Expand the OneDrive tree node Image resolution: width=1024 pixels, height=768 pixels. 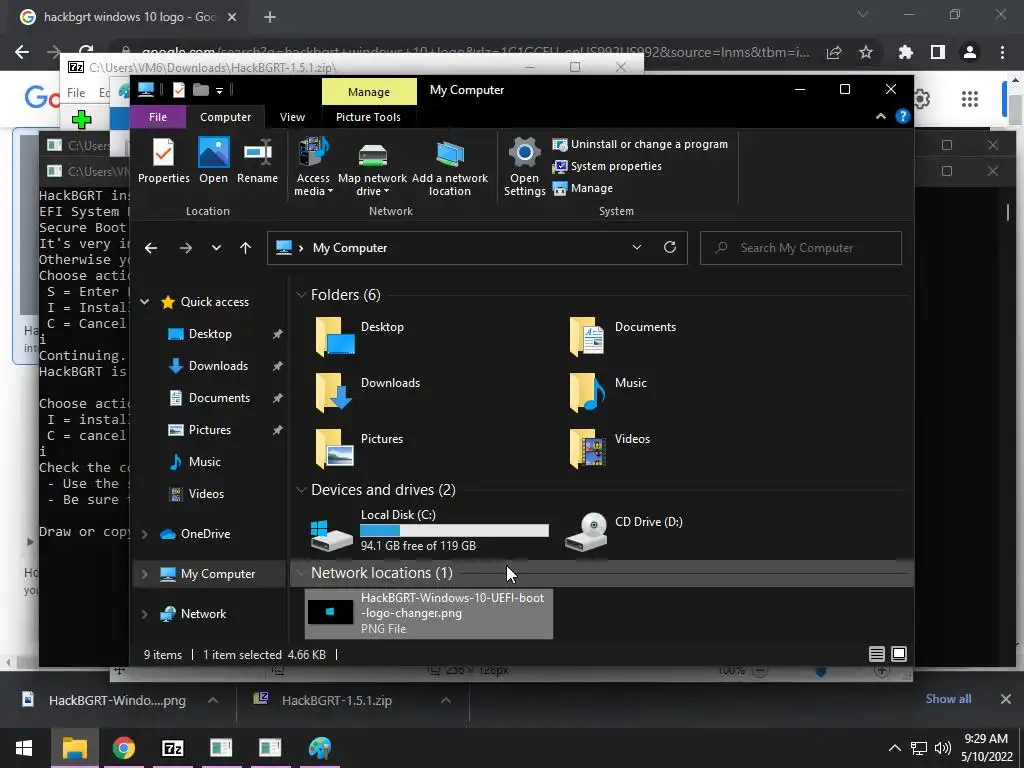click(x=145, y=534)
